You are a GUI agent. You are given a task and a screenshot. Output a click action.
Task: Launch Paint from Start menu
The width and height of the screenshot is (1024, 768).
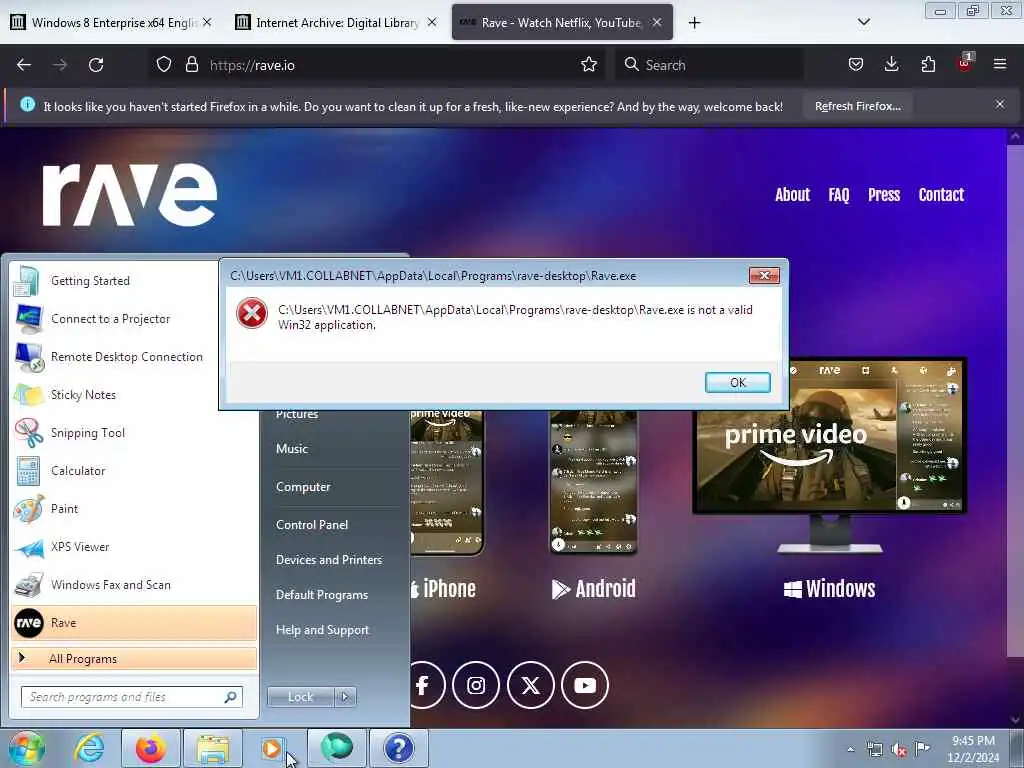[x=134, y=509]
